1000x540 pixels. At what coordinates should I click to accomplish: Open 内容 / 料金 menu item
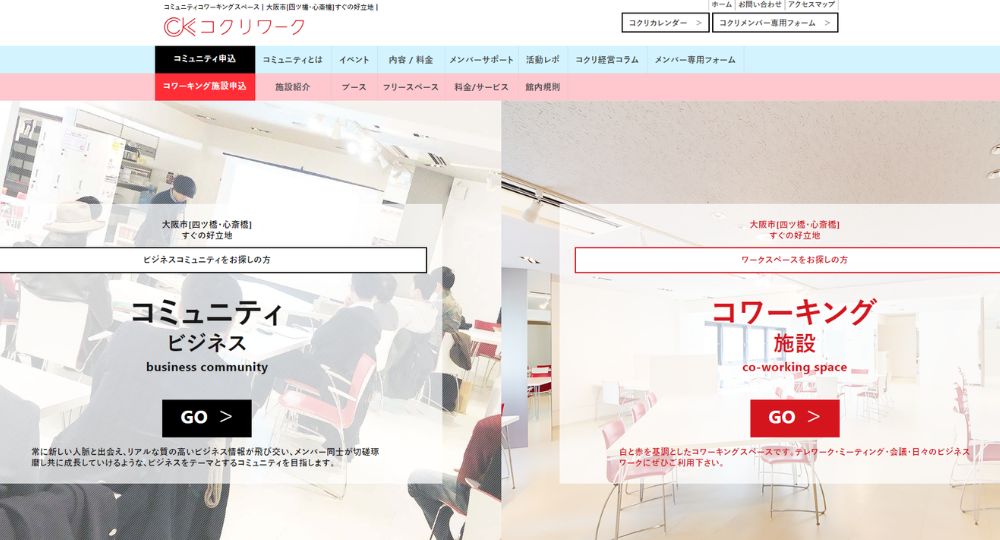(410, 60)
